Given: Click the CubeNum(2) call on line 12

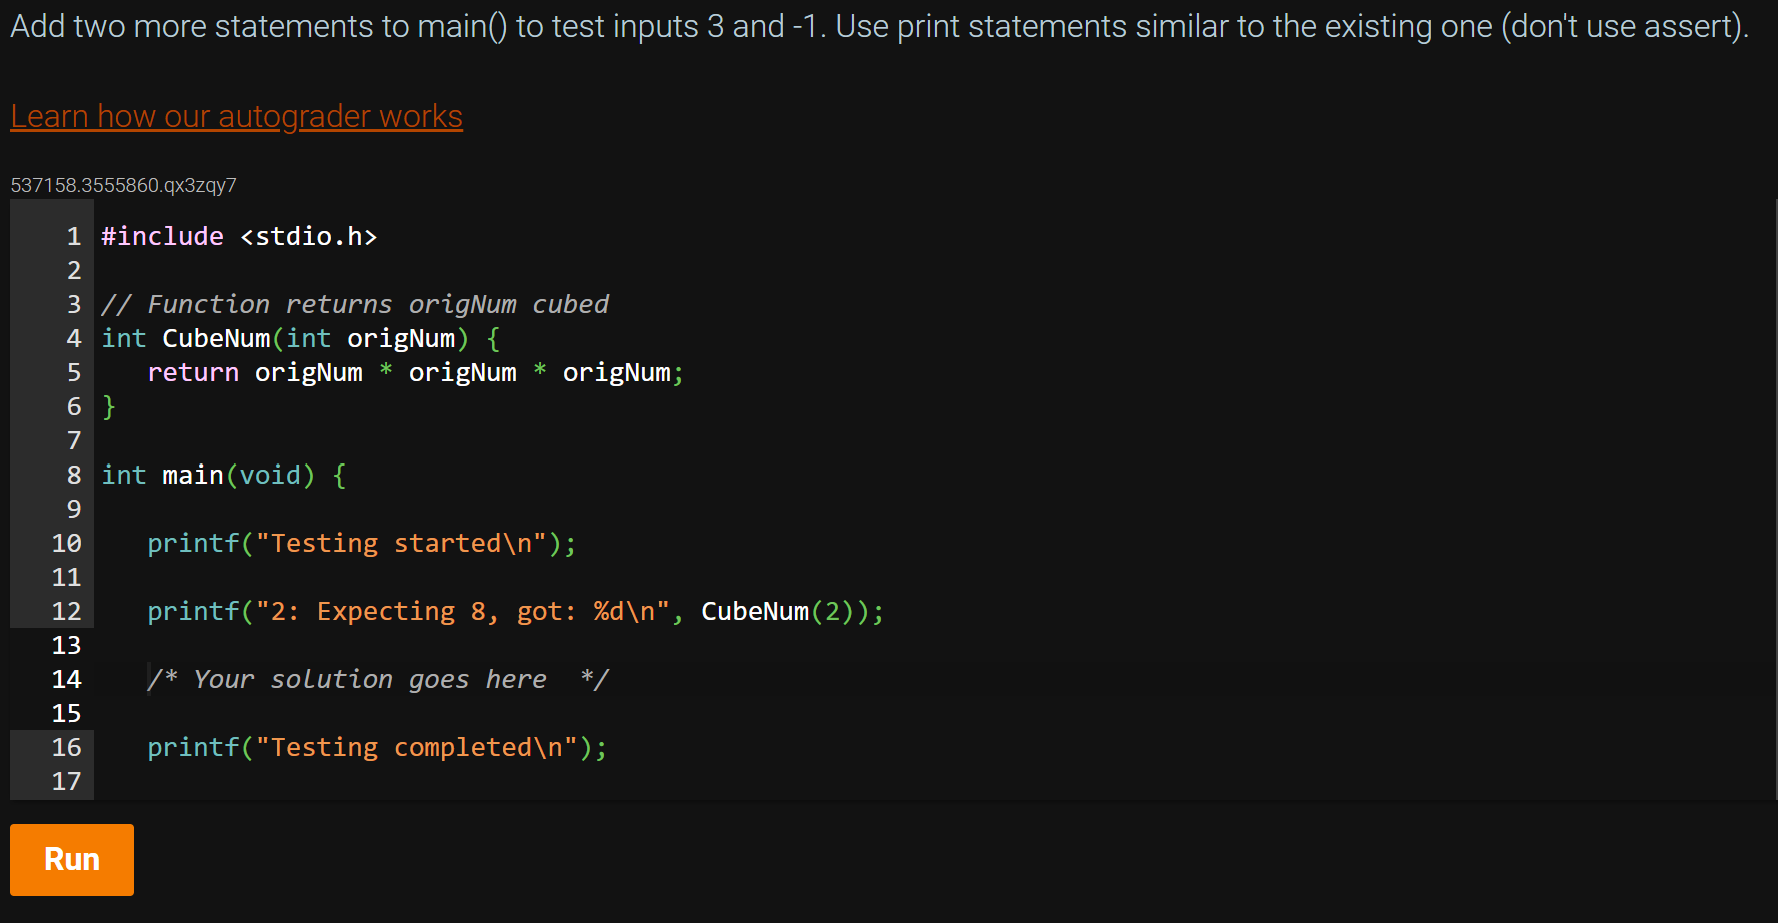Looking at the screenshot, I should 790,611.
